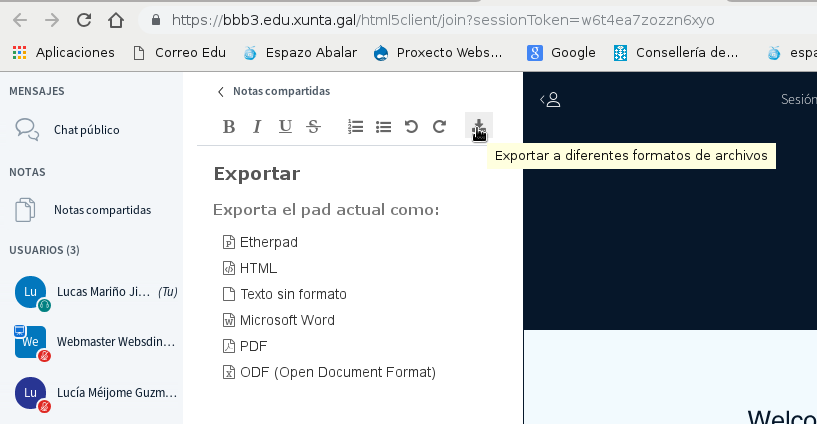Collapse the Notas compartidas panel with back chevron

[221, 92]
